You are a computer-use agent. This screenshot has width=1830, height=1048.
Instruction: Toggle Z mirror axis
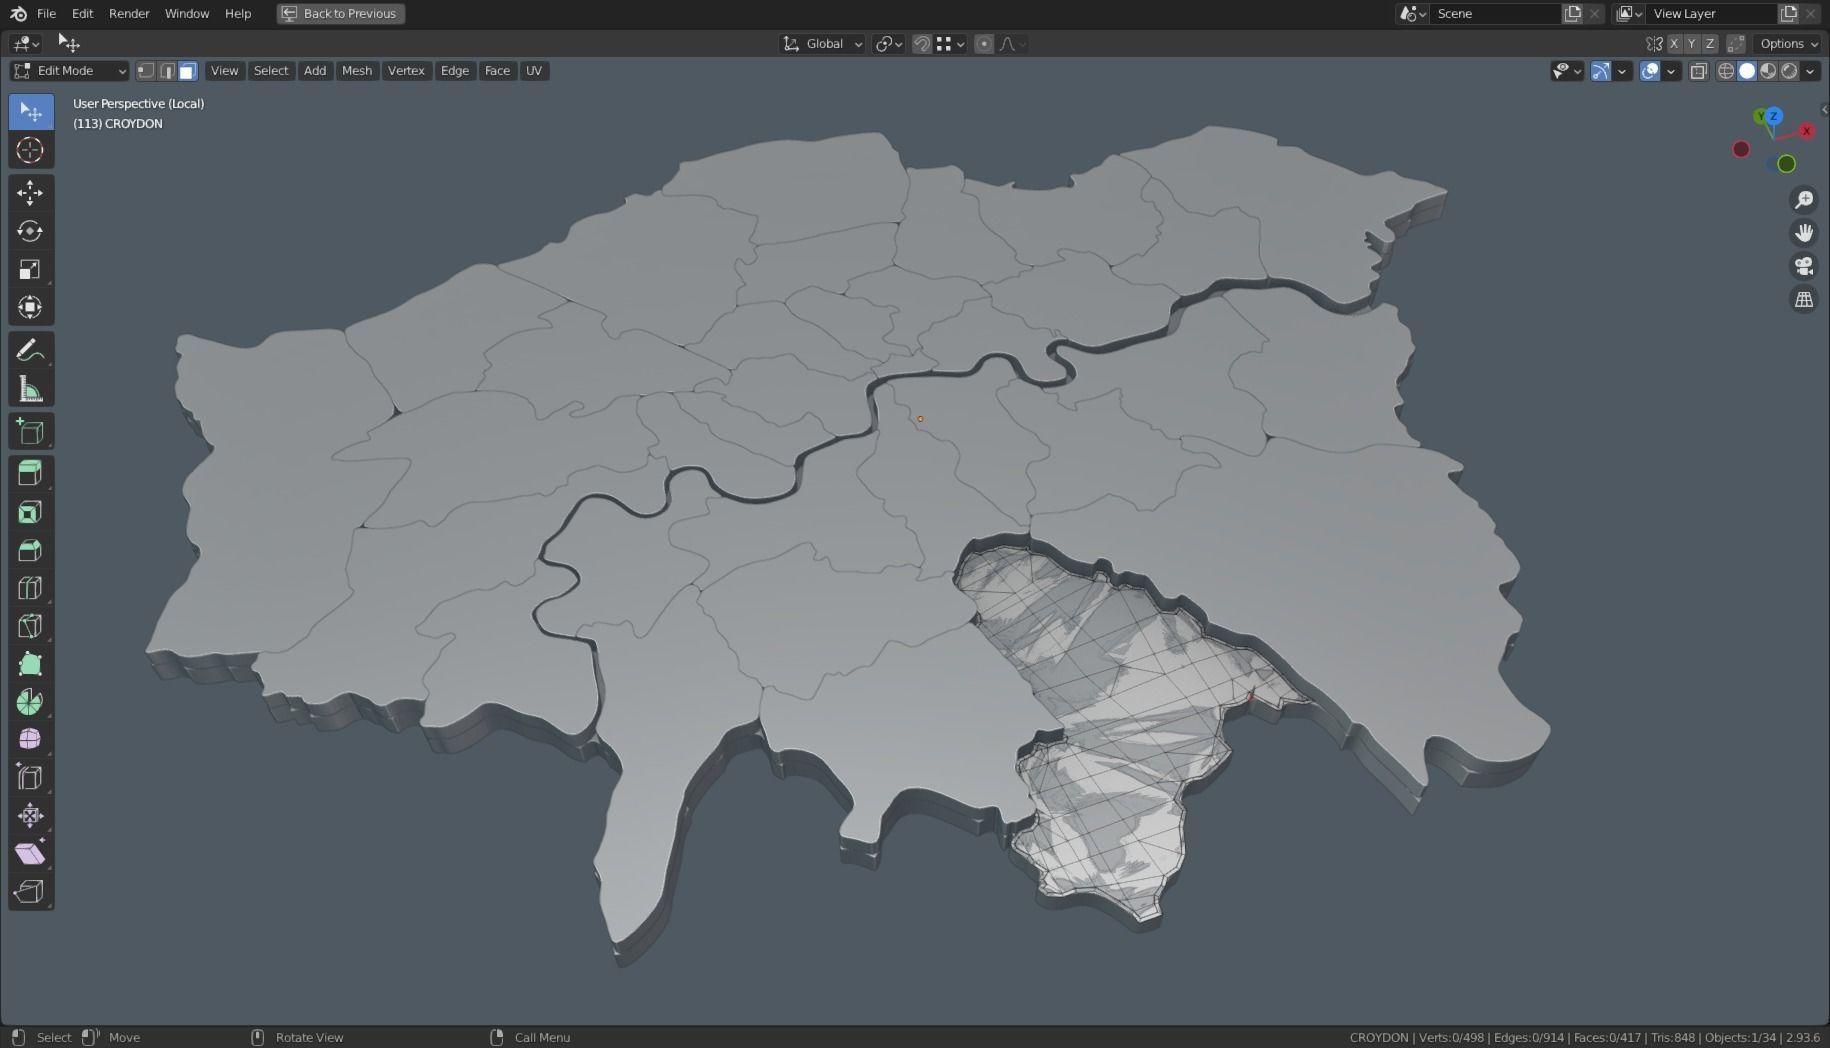[1710, 44]
